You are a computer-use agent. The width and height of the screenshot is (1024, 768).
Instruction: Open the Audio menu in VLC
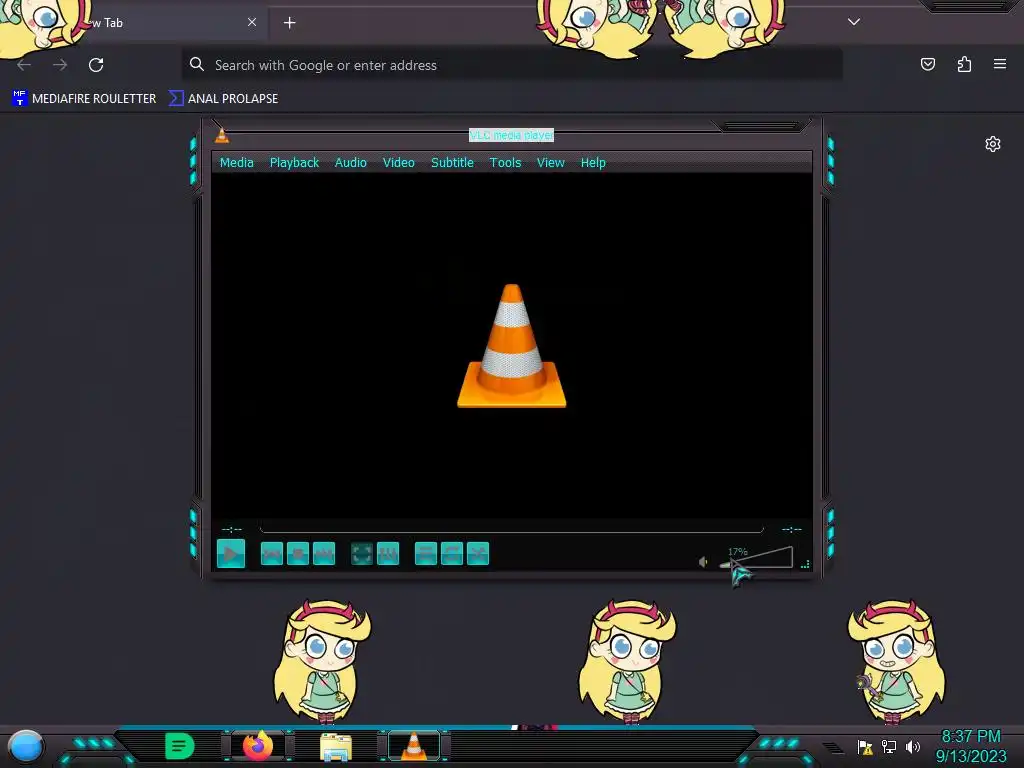click(351, 163)
